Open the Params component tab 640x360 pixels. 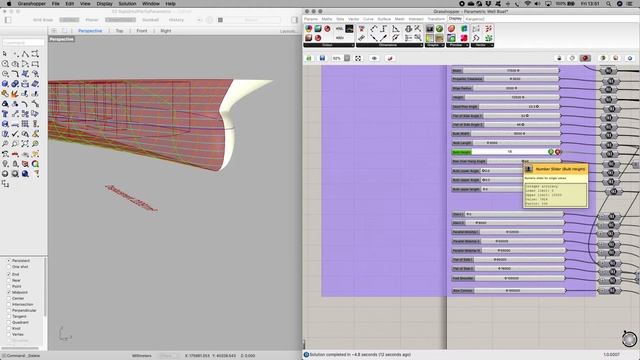pos(311,19)
